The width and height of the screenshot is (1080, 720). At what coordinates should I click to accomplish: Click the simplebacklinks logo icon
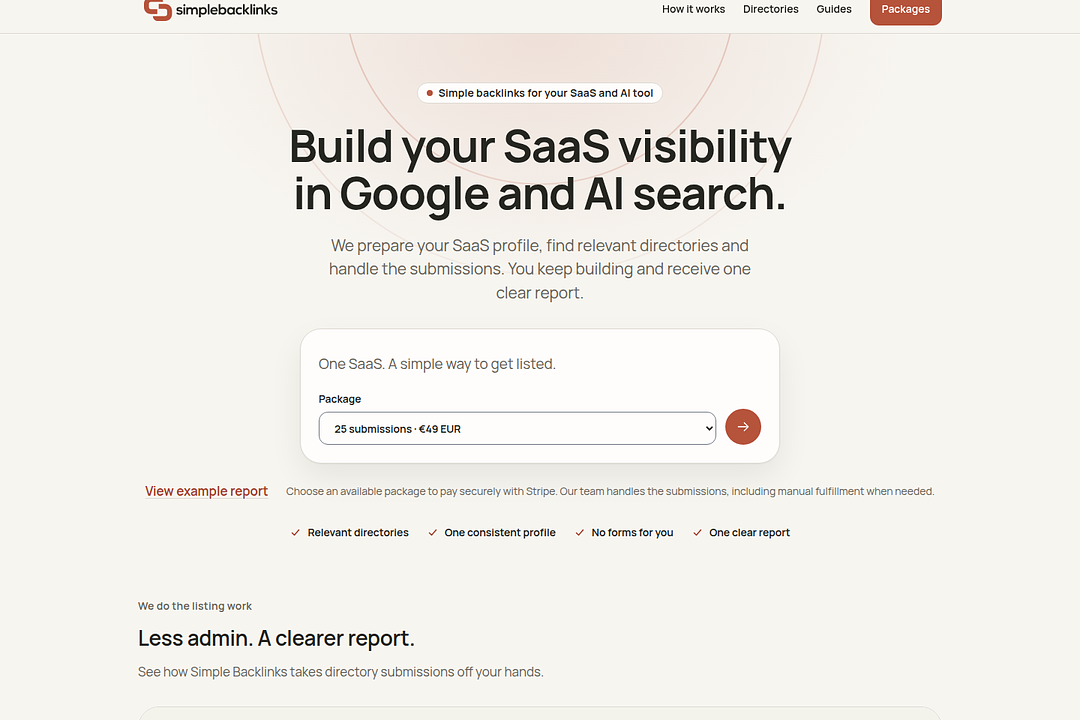coord(158,10)
